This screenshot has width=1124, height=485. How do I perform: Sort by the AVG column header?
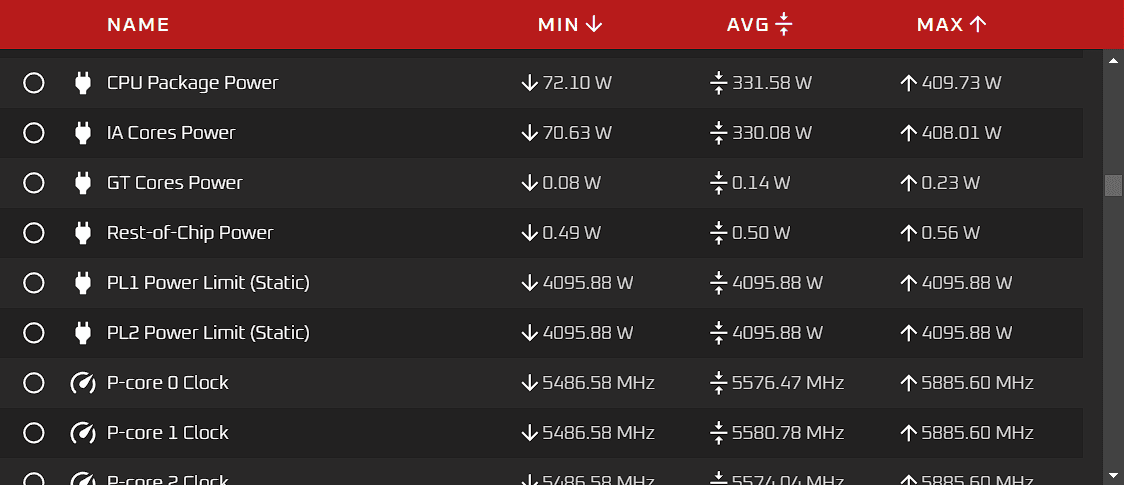(x=759, y=24)
